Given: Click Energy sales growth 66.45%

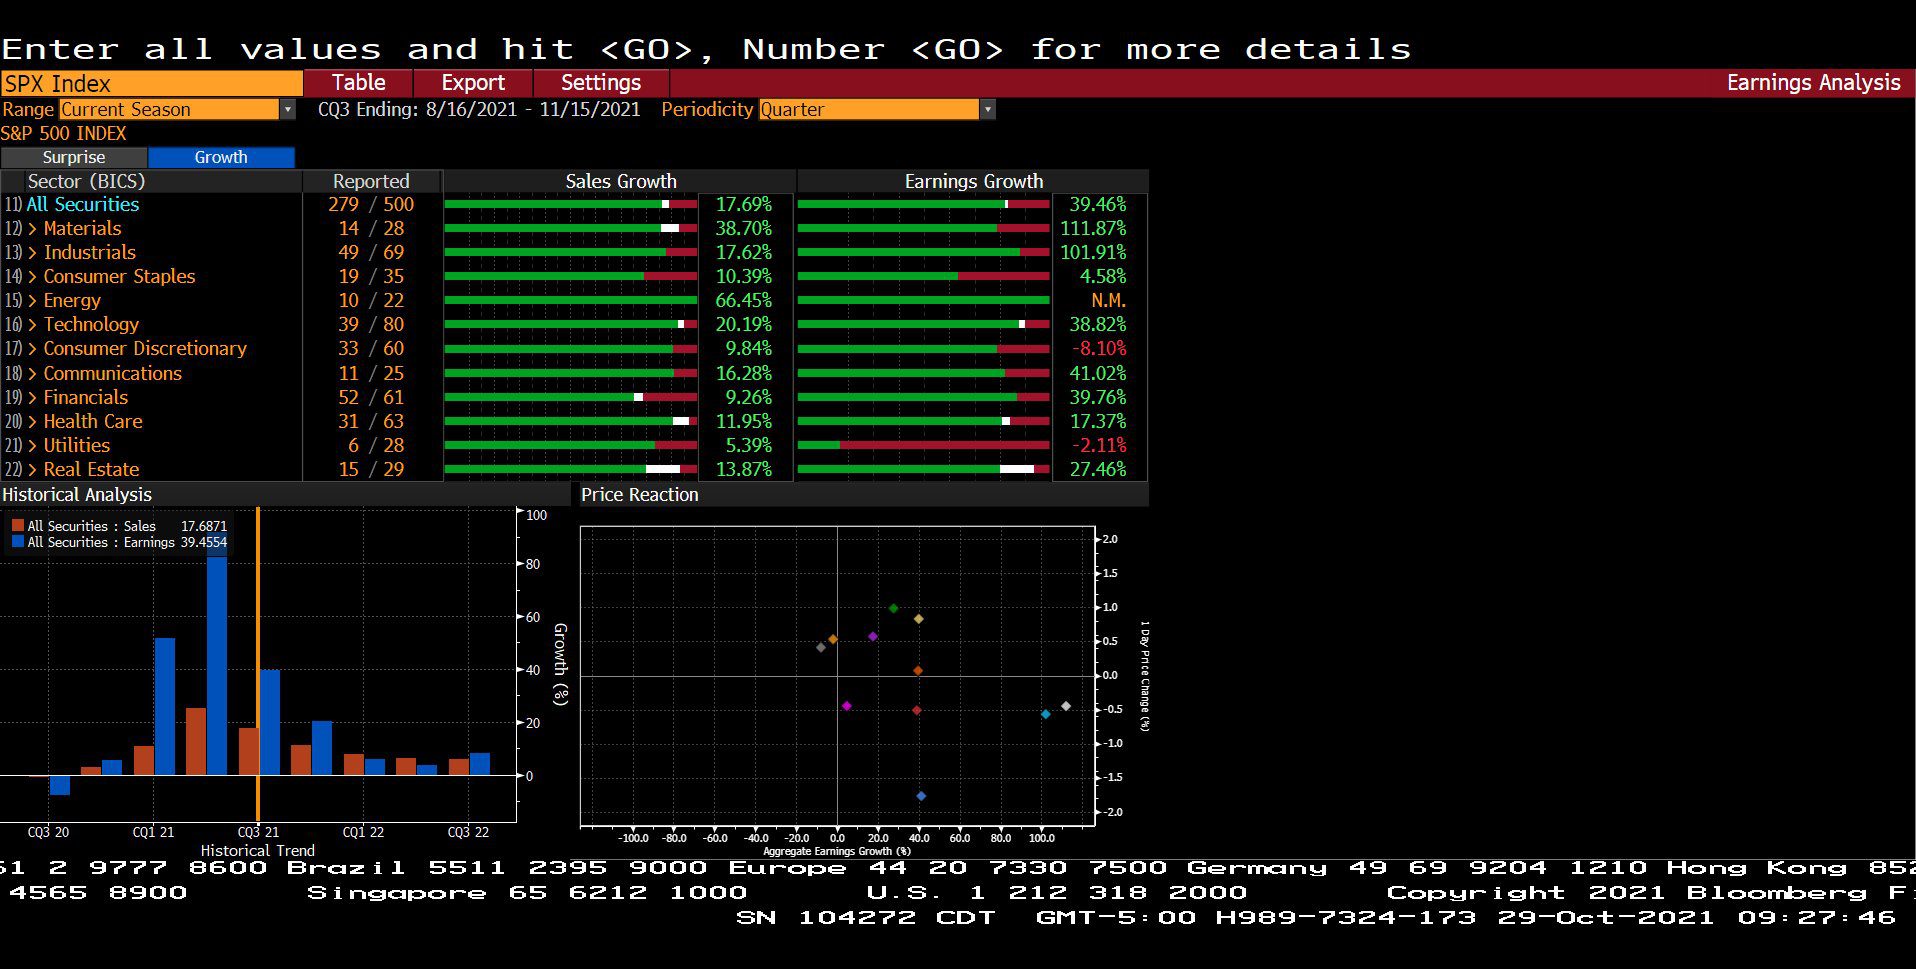Looking at the screenshot, I should (x=743, y=300).
